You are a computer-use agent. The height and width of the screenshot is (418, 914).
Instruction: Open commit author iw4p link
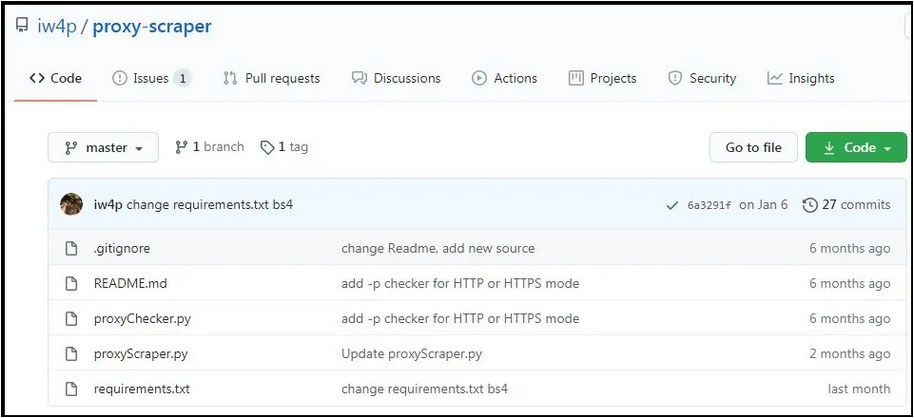point(108,205)
